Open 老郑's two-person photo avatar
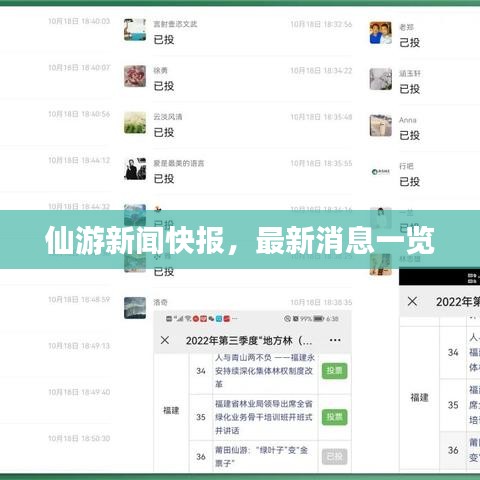This screenshot has width=480, height=480. tap(381, 33)
